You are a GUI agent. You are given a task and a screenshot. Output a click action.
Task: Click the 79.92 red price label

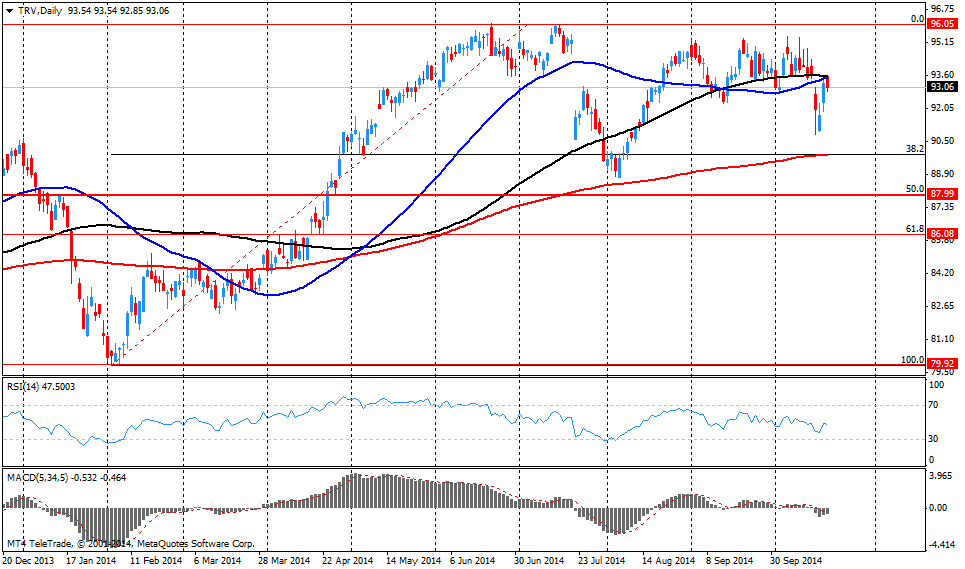(x=942, y=364)
